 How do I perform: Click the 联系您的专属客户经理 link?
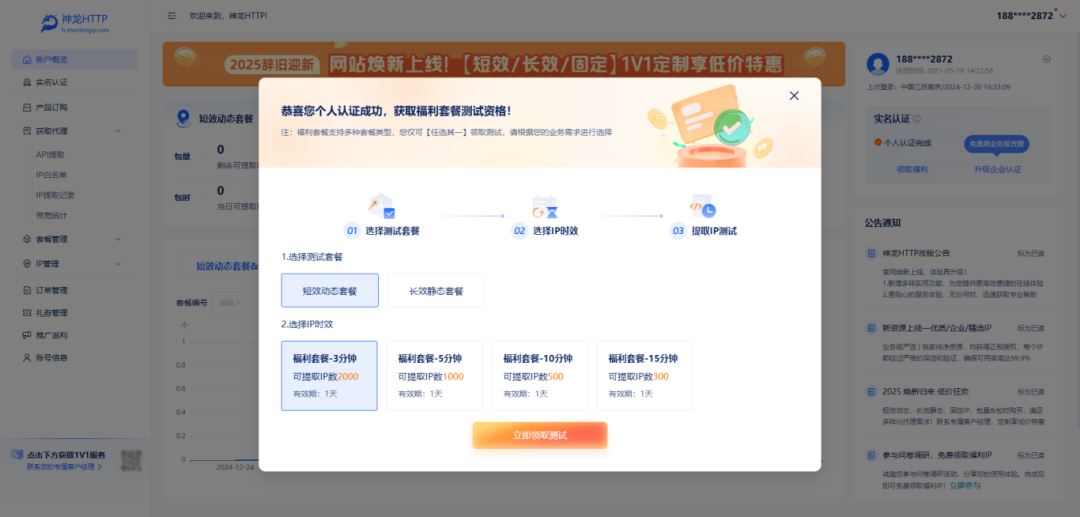[65, 466]
